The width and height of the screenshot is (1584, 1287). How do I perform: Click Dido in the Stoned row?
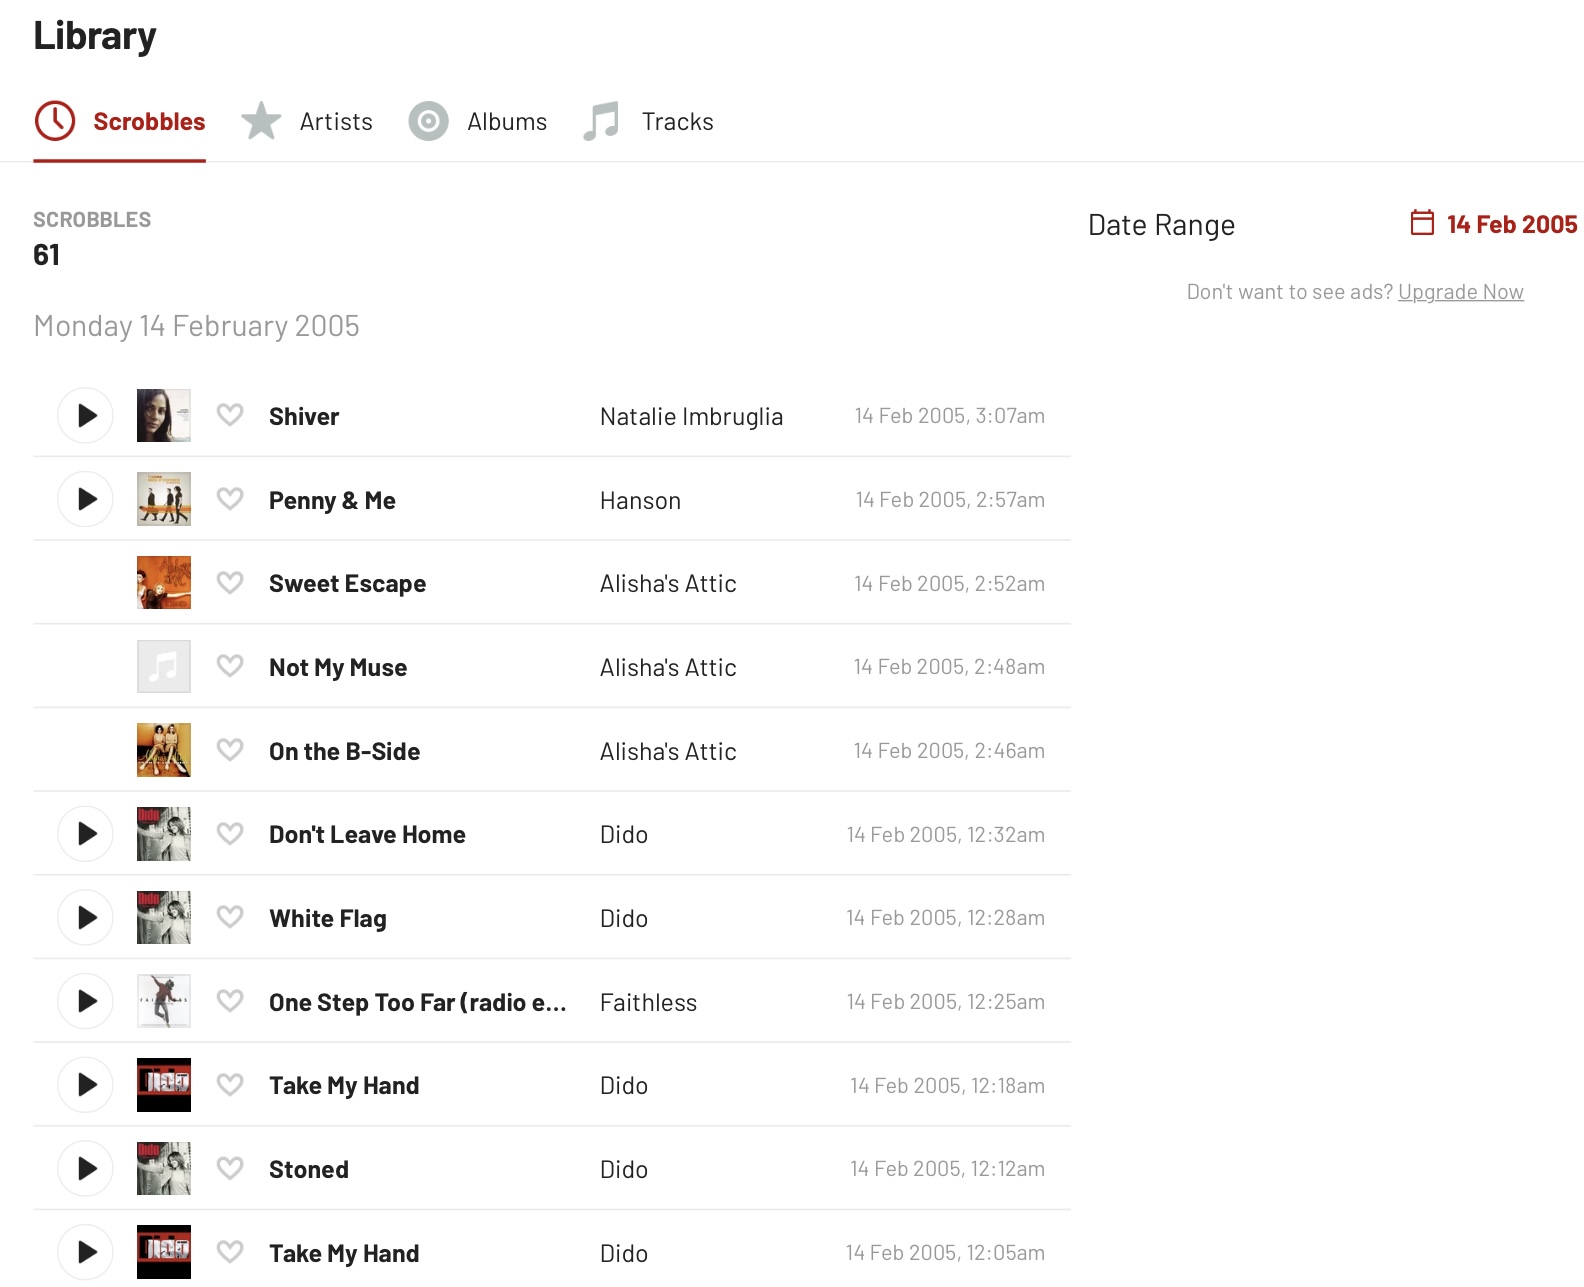[x=624, y=1170]
